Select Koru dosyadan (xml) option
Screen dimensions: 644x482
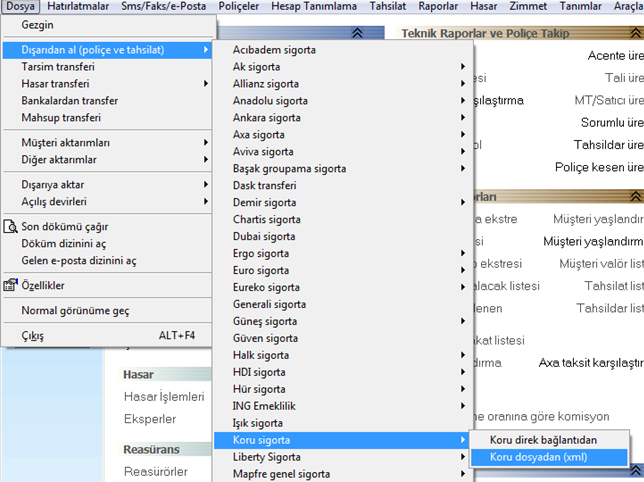540,457
